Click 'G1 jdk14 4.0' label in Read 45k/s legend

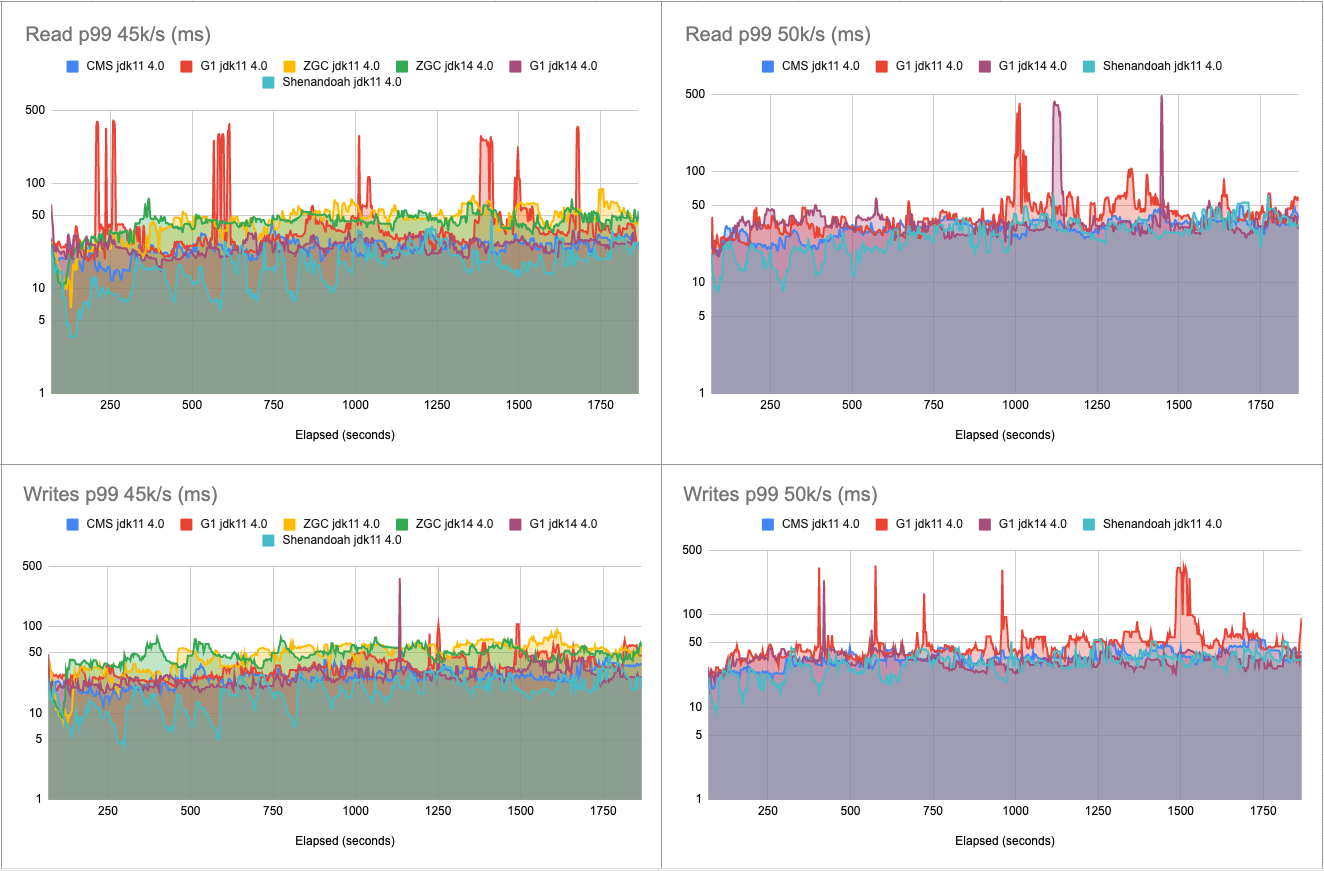565,67
